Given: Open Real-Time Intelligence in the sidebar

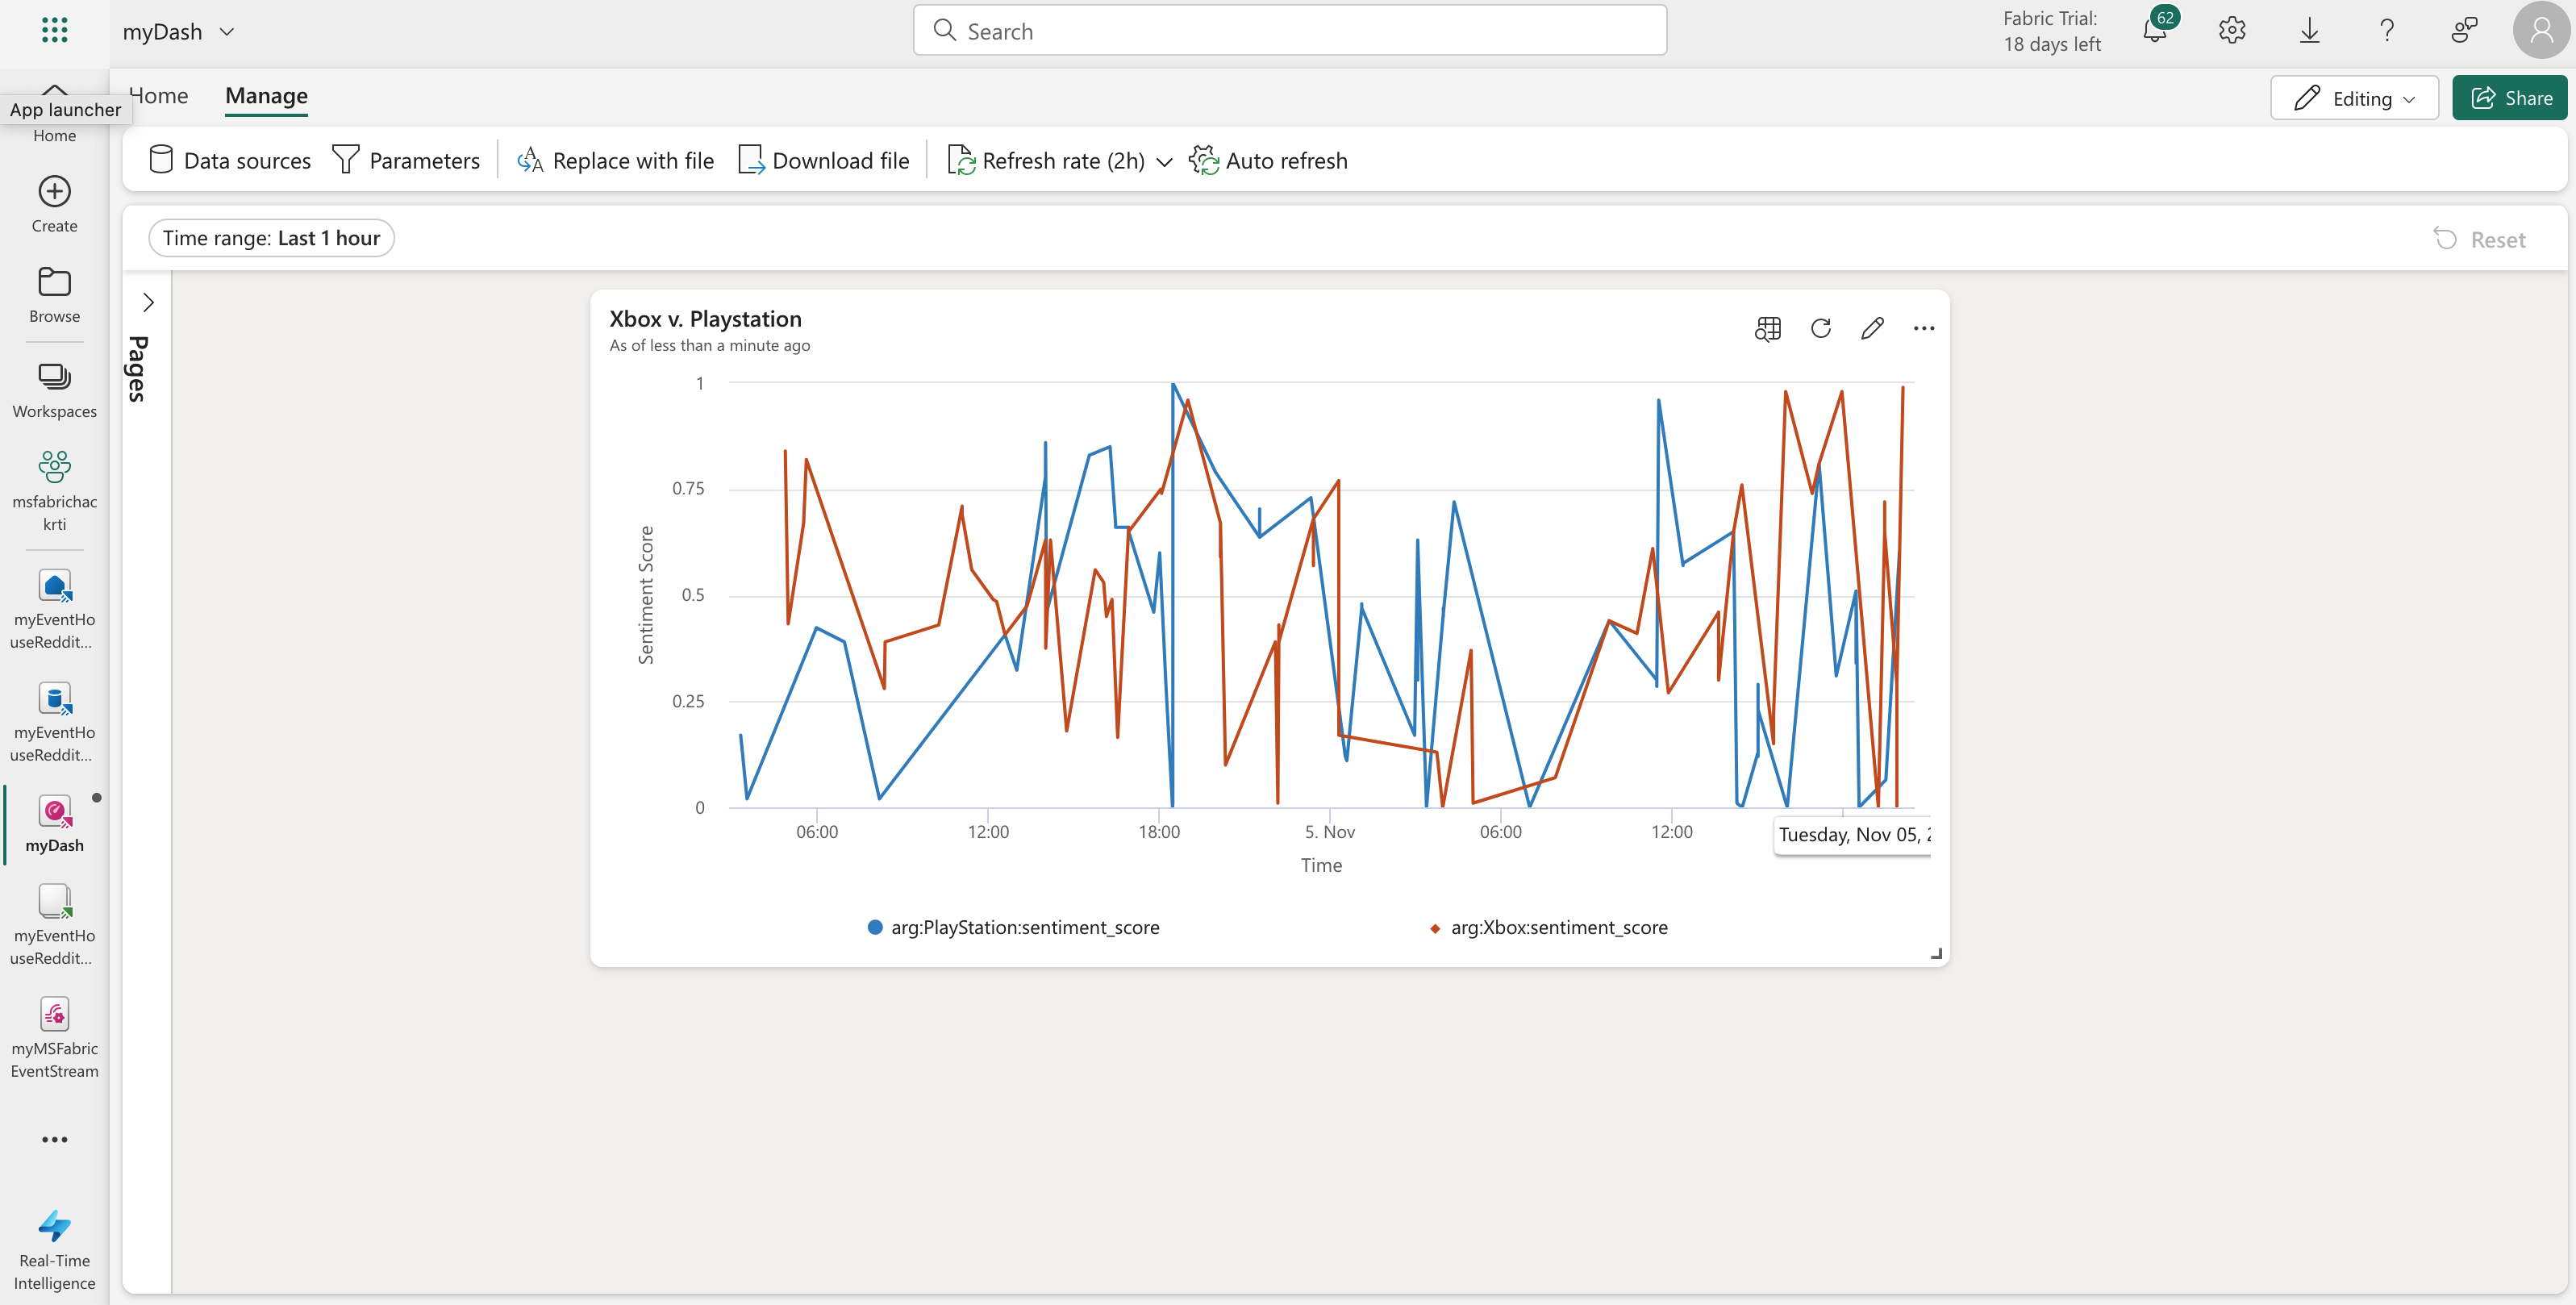Looking at the screenshot, I should [54, 1249].
